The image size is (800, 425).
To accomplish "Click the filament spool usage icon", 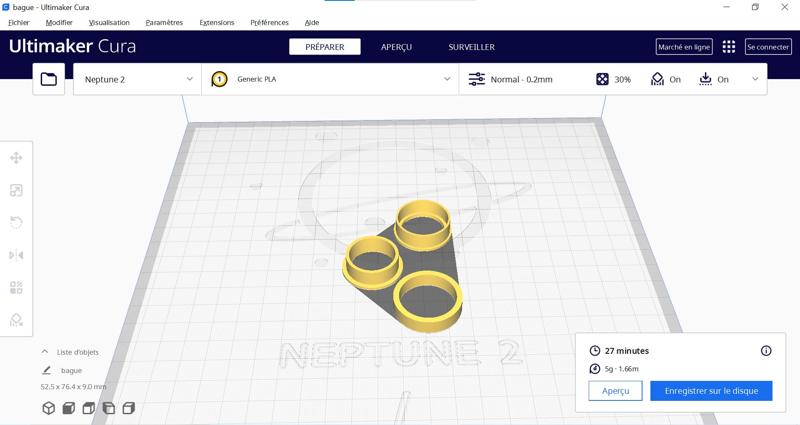I will click(594, 368).
